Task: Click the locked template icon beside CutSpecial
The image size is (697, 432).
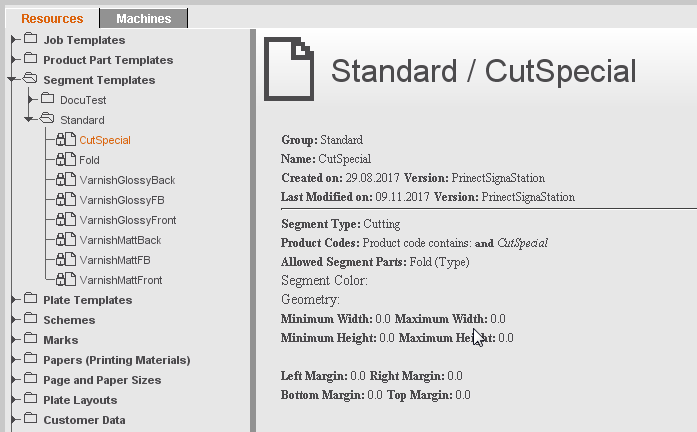Action: [66, 140]
